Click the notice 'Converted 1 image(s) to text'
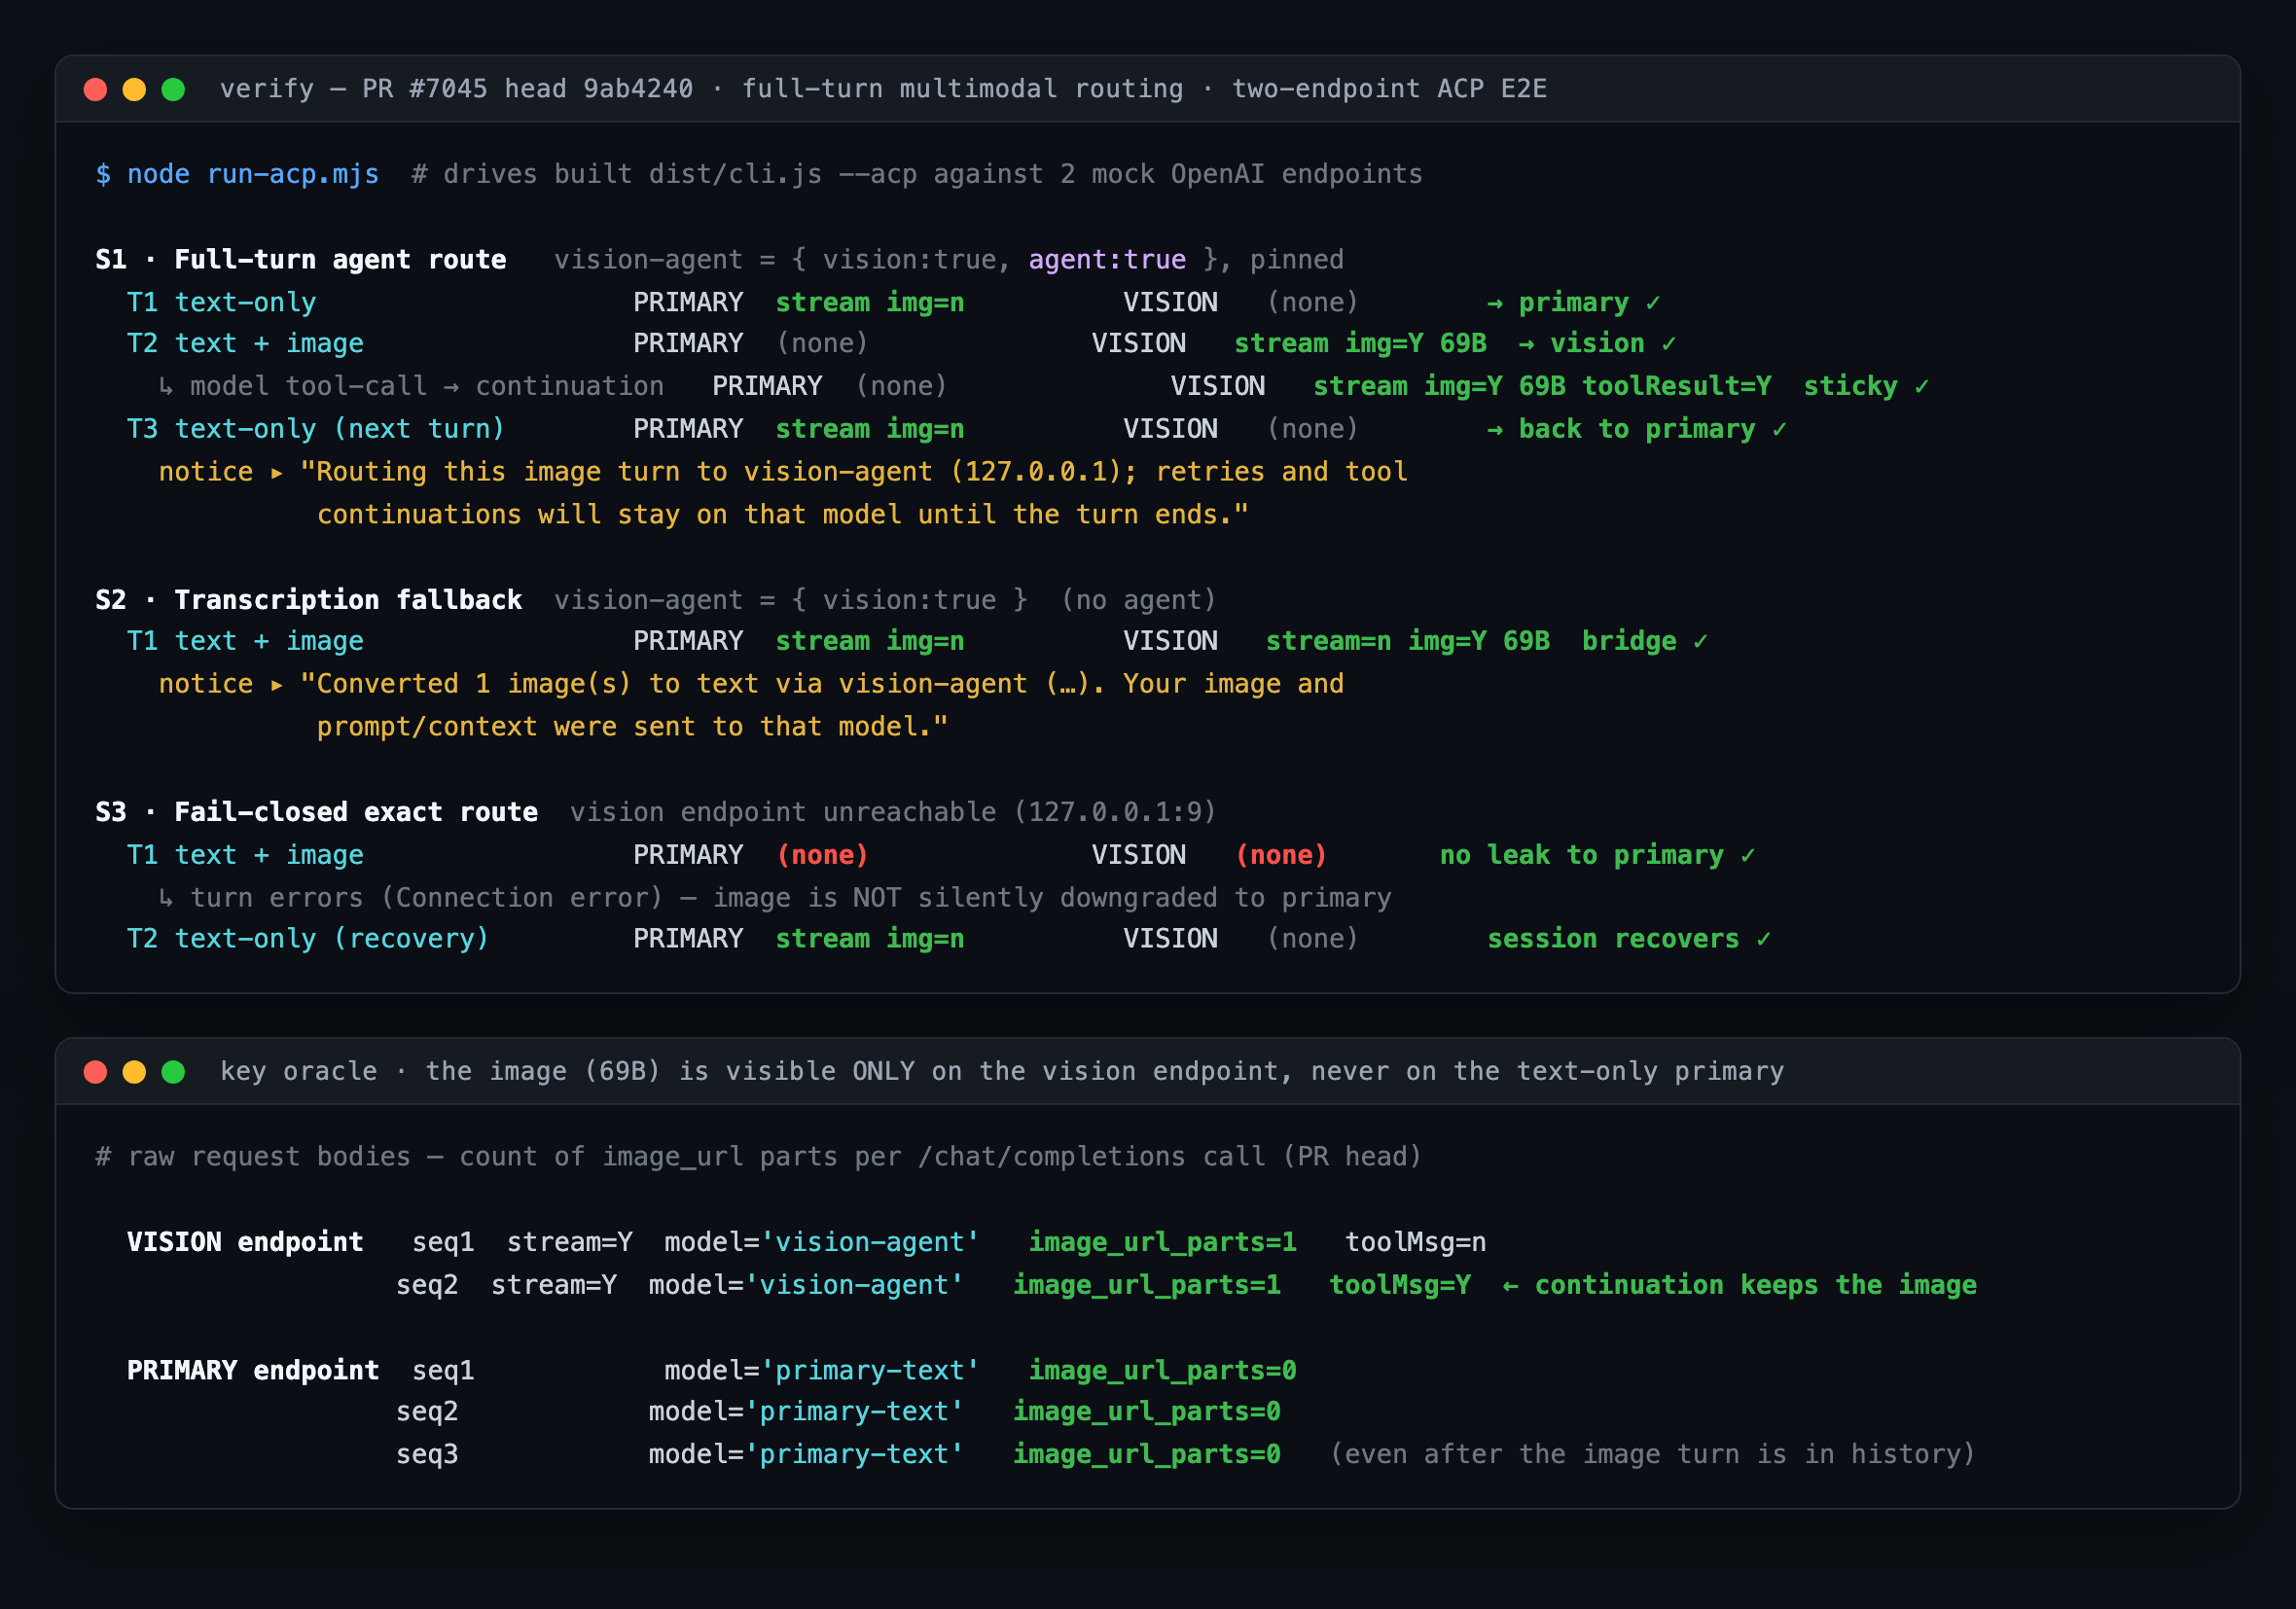Screen dimensions: 2296x1609 751,684
